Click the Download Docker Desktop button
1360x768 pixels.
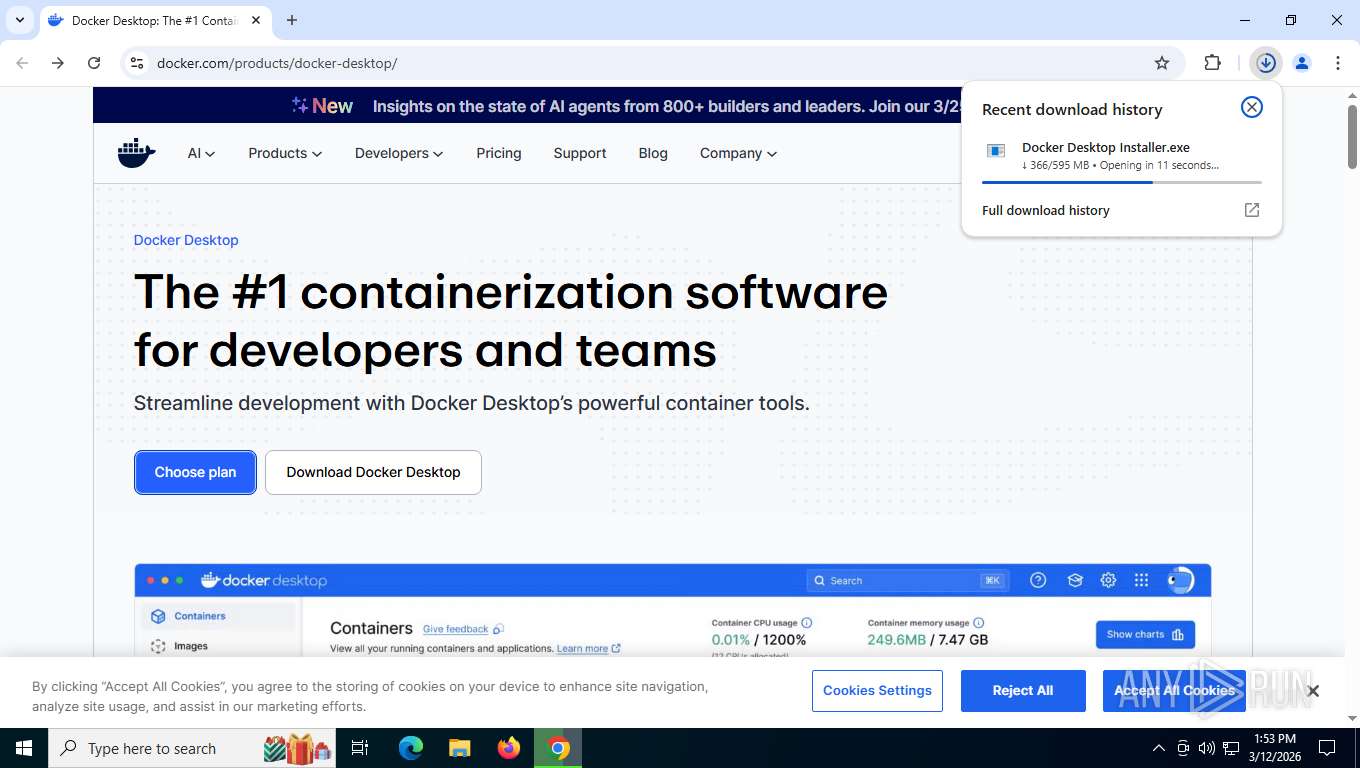373,472
